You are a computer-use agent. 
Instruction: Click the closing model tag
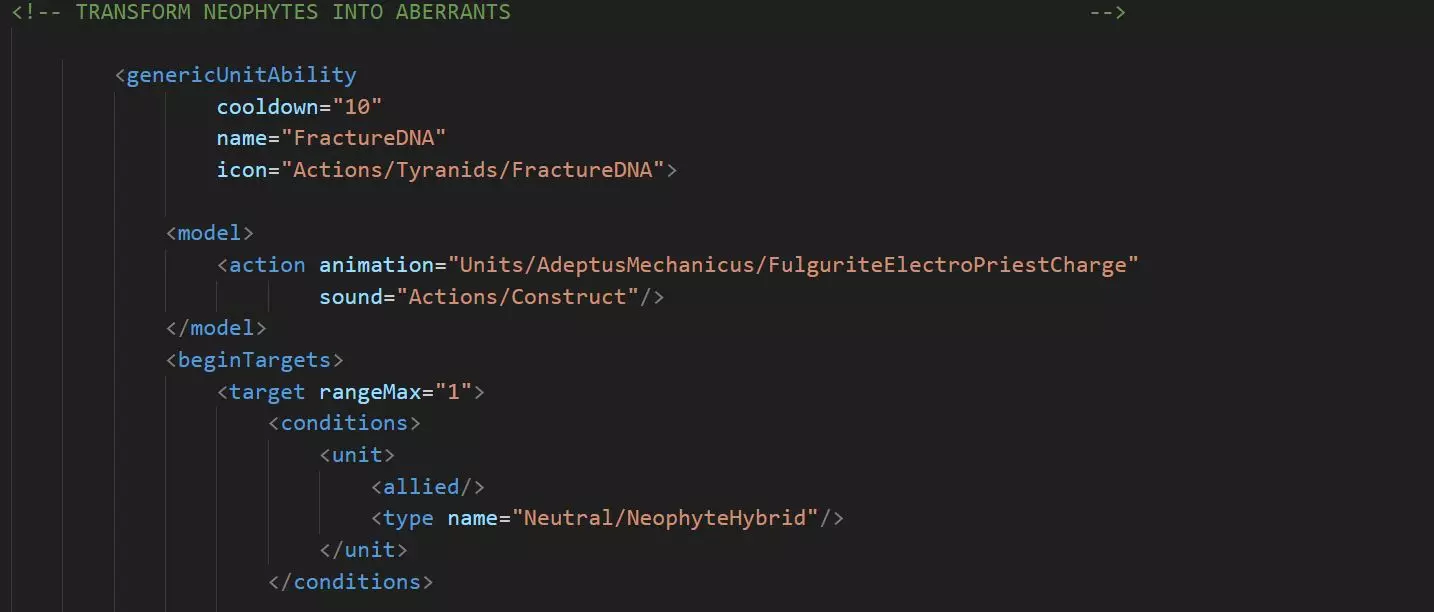point(216,328)
